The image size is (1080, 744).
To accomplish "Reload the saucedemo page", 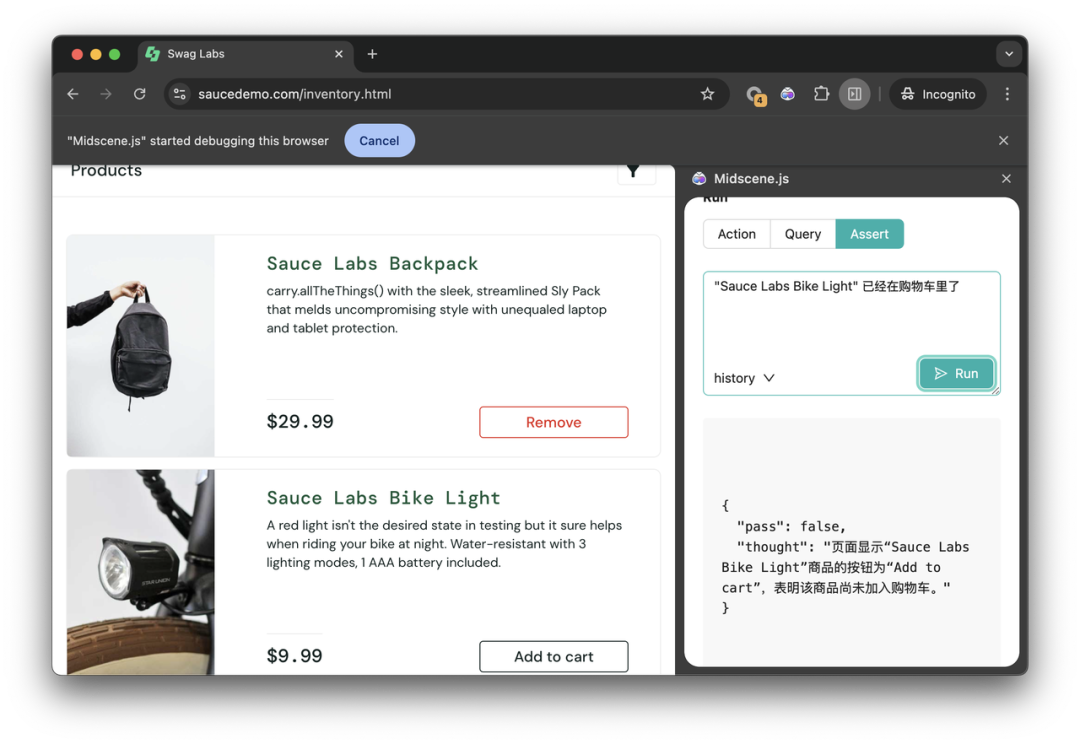I will tap(140, 94).
